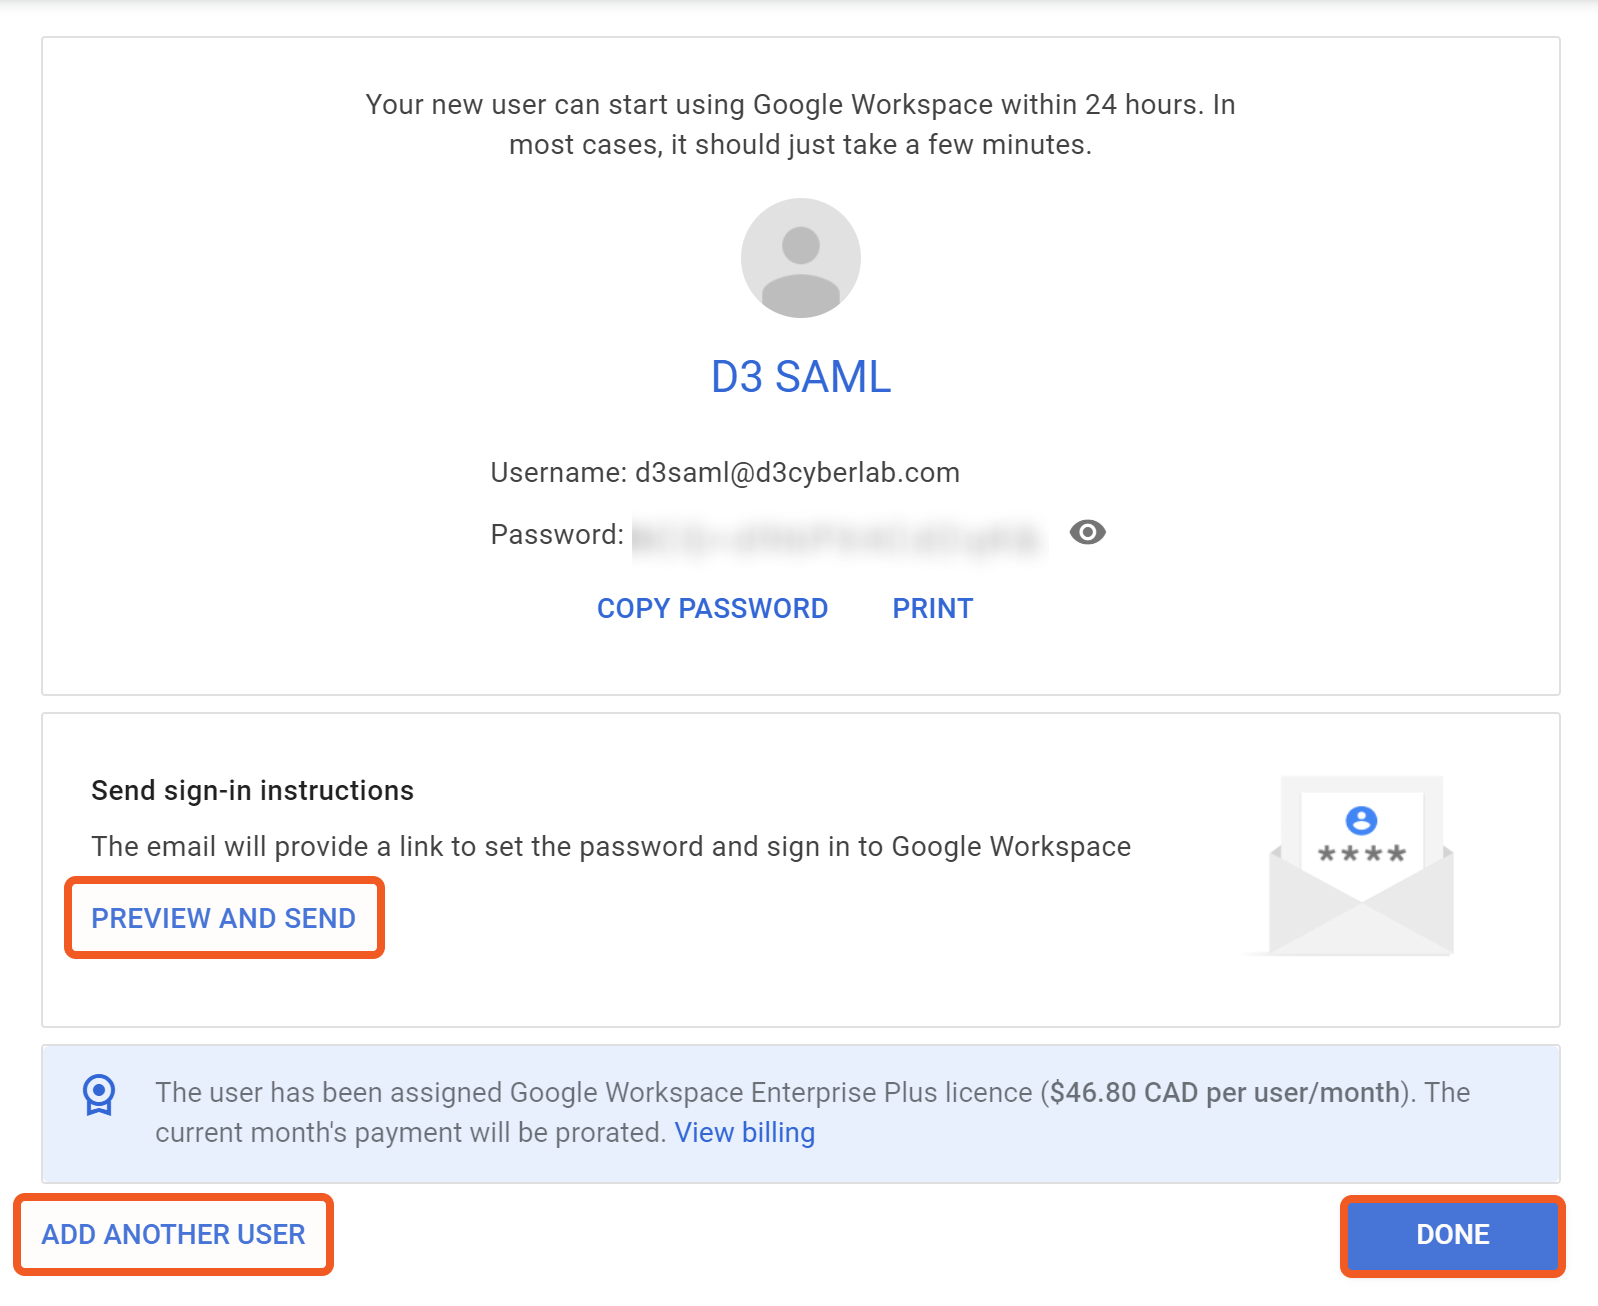Click the username d3saml@d3cyberlab.com
Screen dimensions: 1598x1306
click(x=797, y=472)
